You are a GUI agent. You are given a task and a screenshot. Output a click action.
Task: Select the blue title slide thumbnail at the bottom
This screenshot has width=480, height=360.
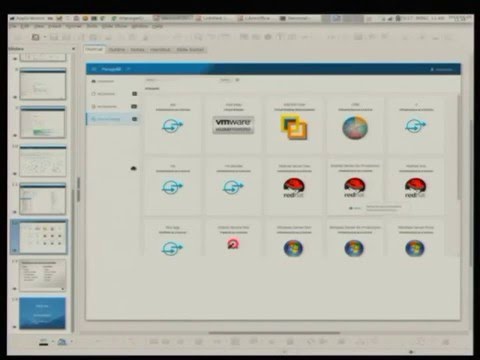42,313
